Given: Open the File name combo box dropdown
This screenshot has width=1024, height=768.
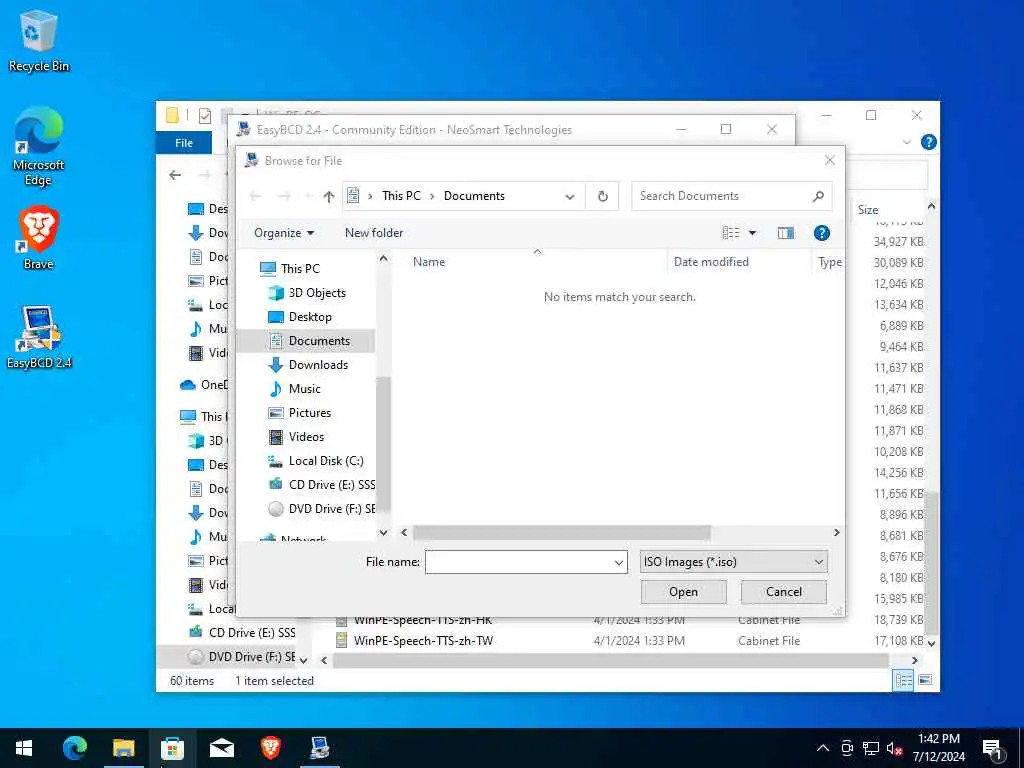Looking at the screenshot, I should point(618,562).
